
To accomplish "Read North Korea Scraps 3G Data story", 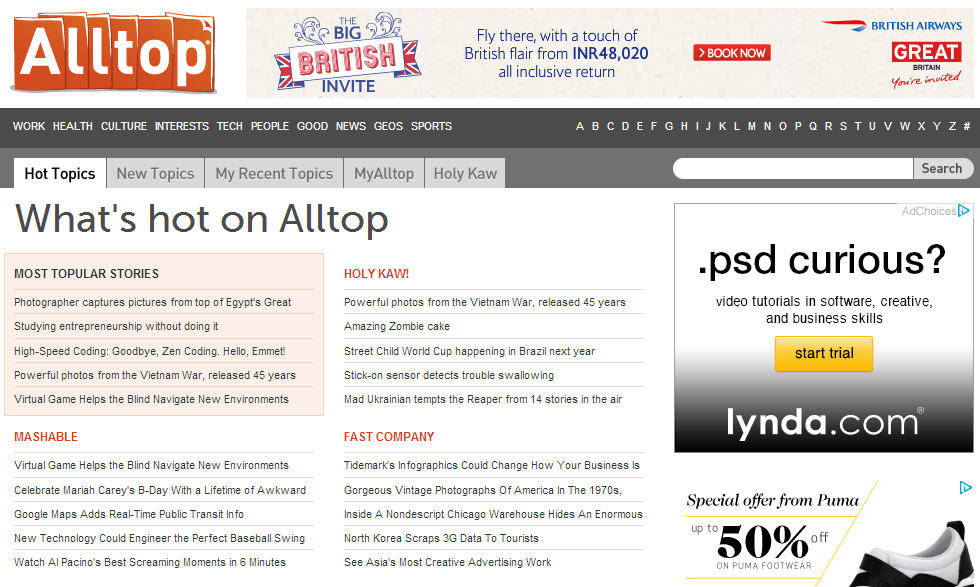I will pos(441,538).
